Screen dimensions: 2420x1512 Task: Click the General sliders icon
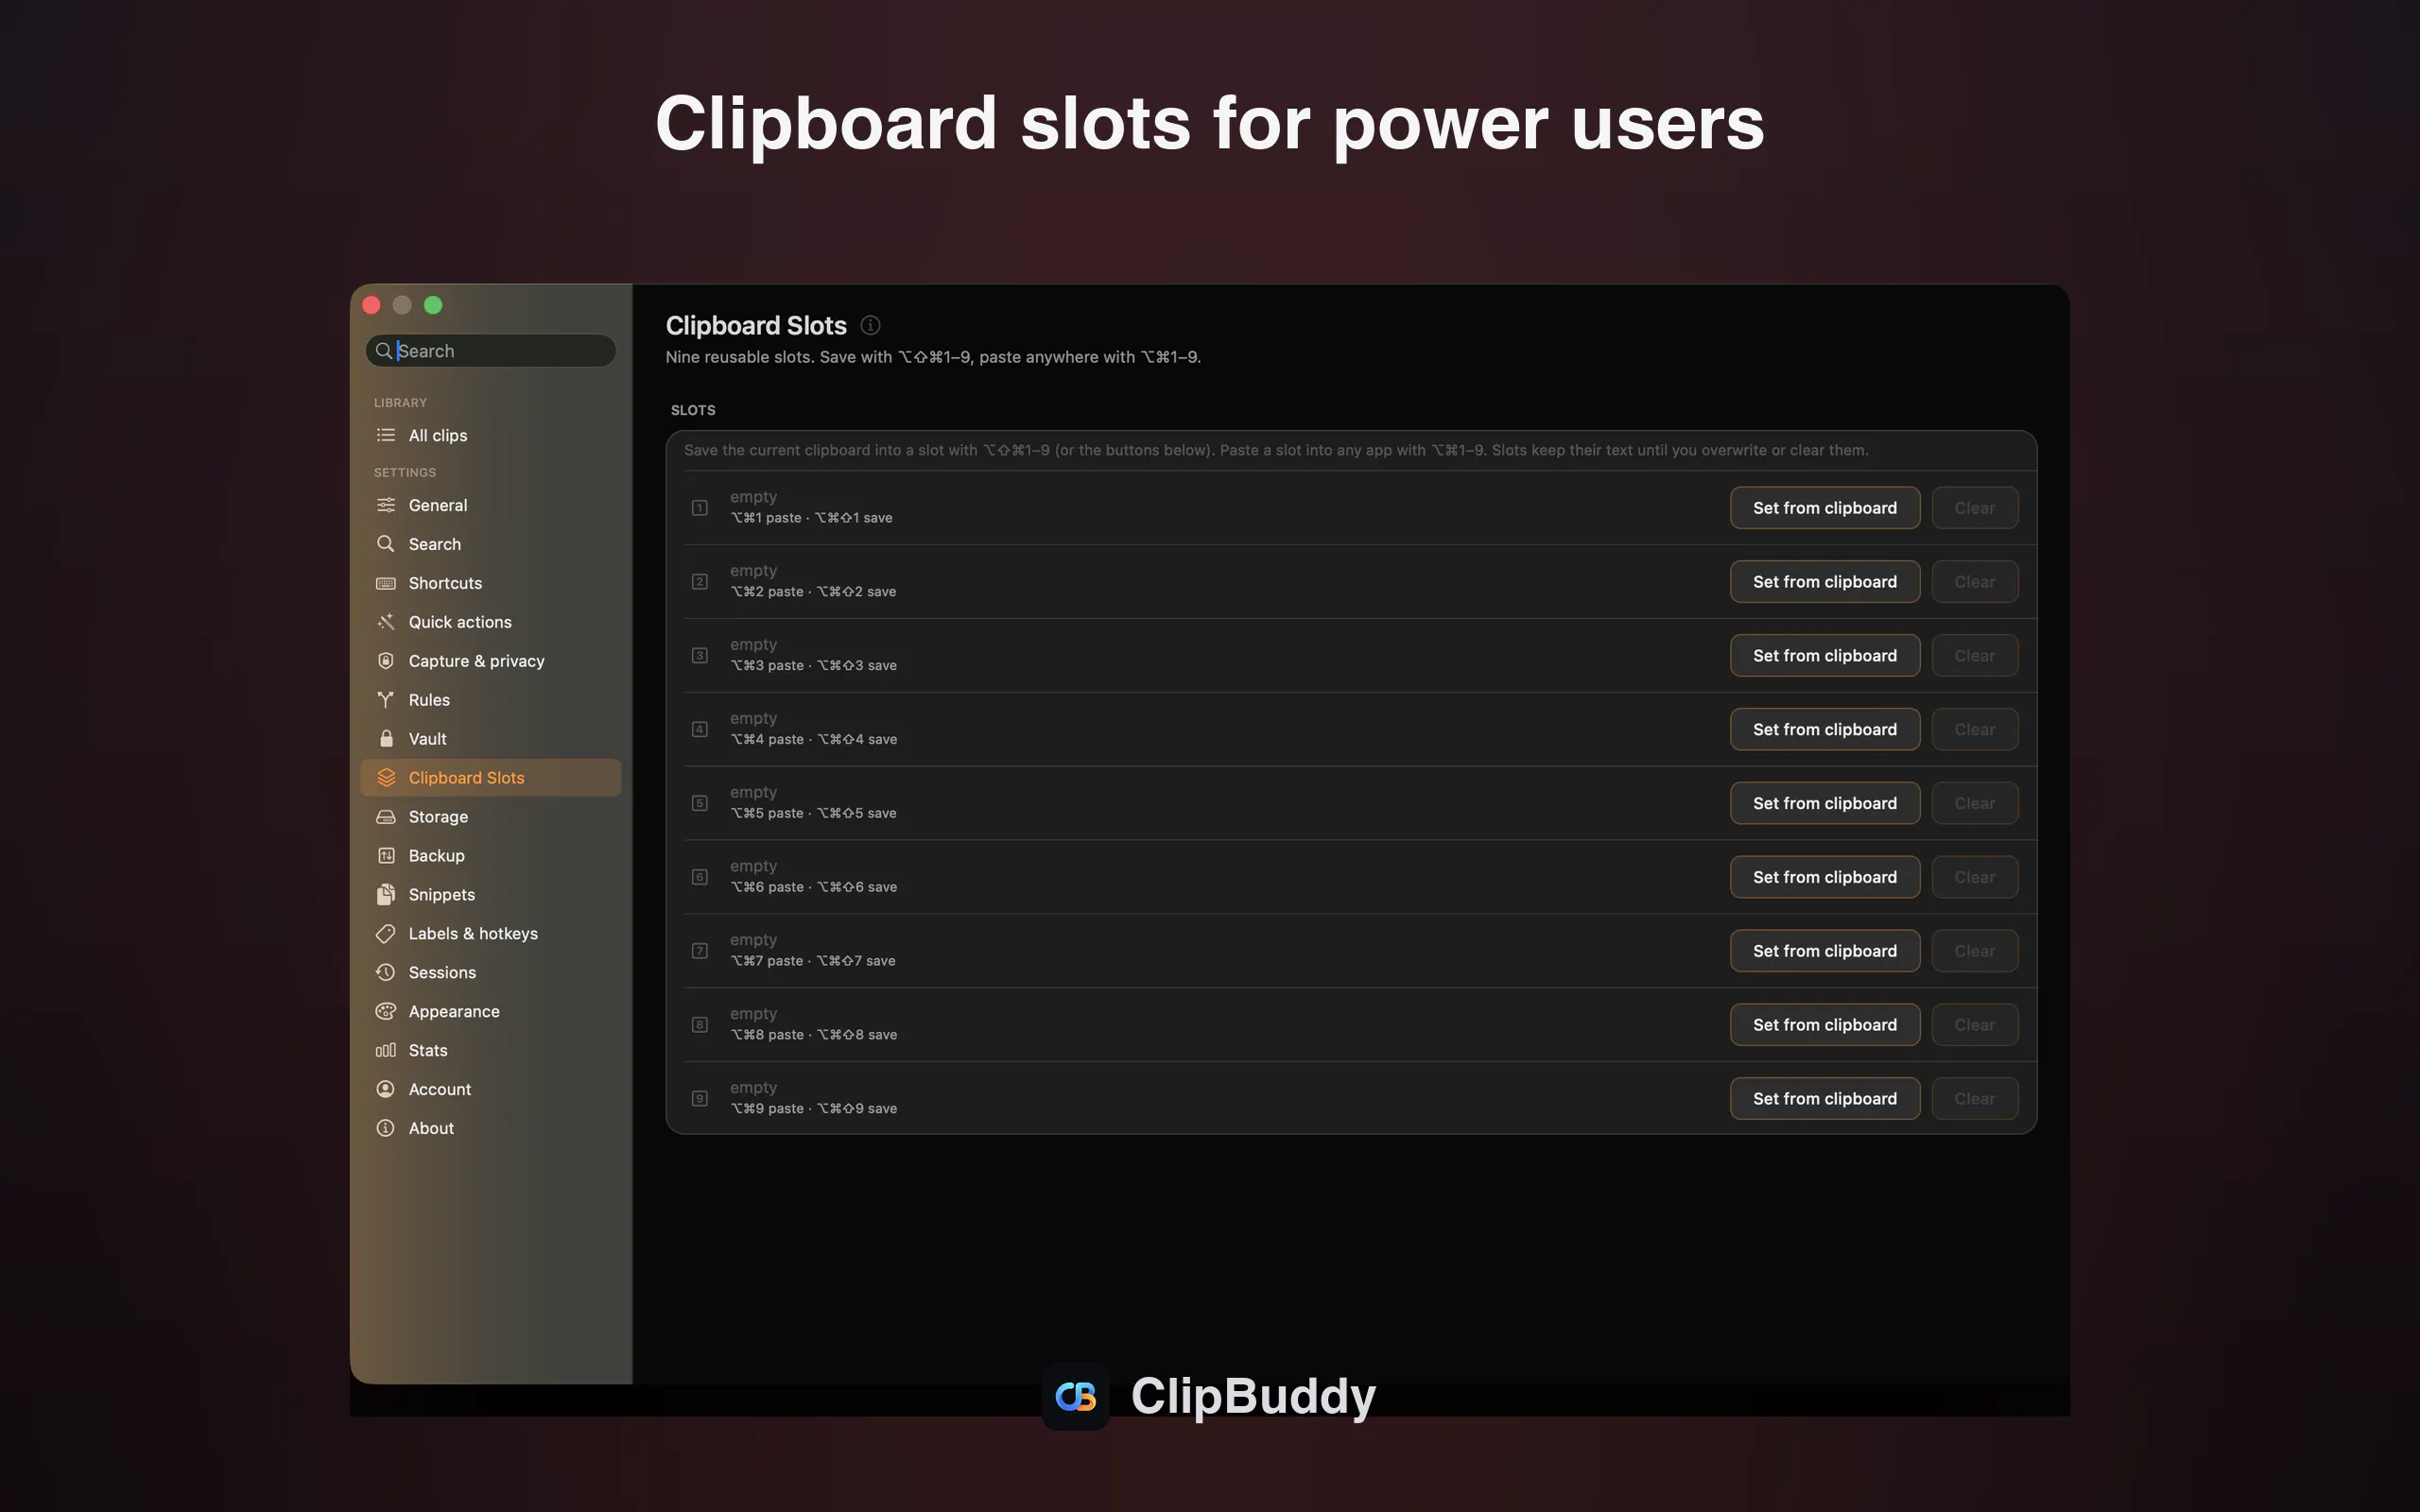click(385, 505)
